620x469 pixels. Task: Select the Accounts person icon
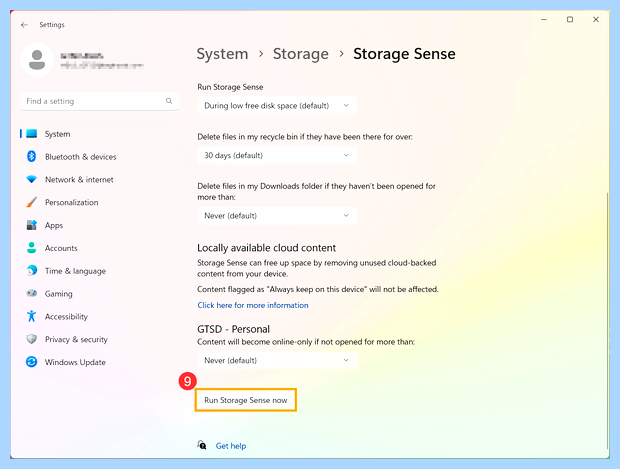(32, 248)
